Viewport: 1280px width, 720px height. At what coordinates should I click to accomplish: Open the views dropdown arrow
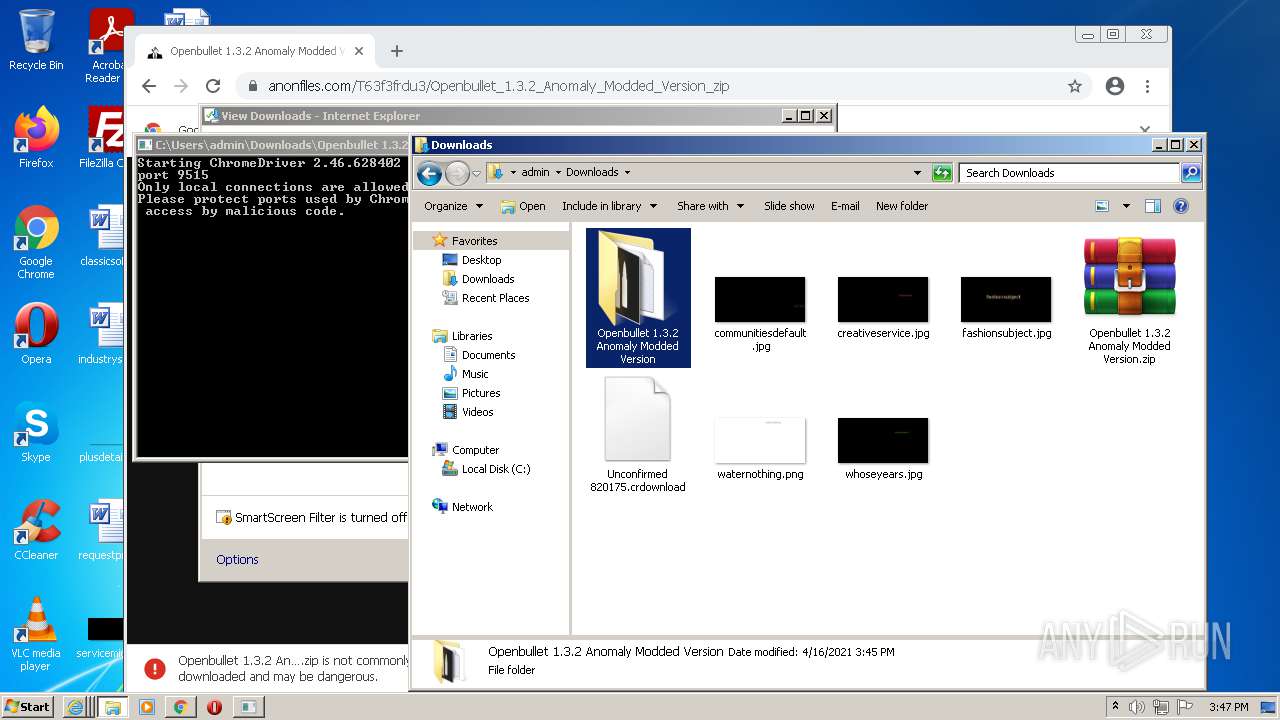[1125, 206]
